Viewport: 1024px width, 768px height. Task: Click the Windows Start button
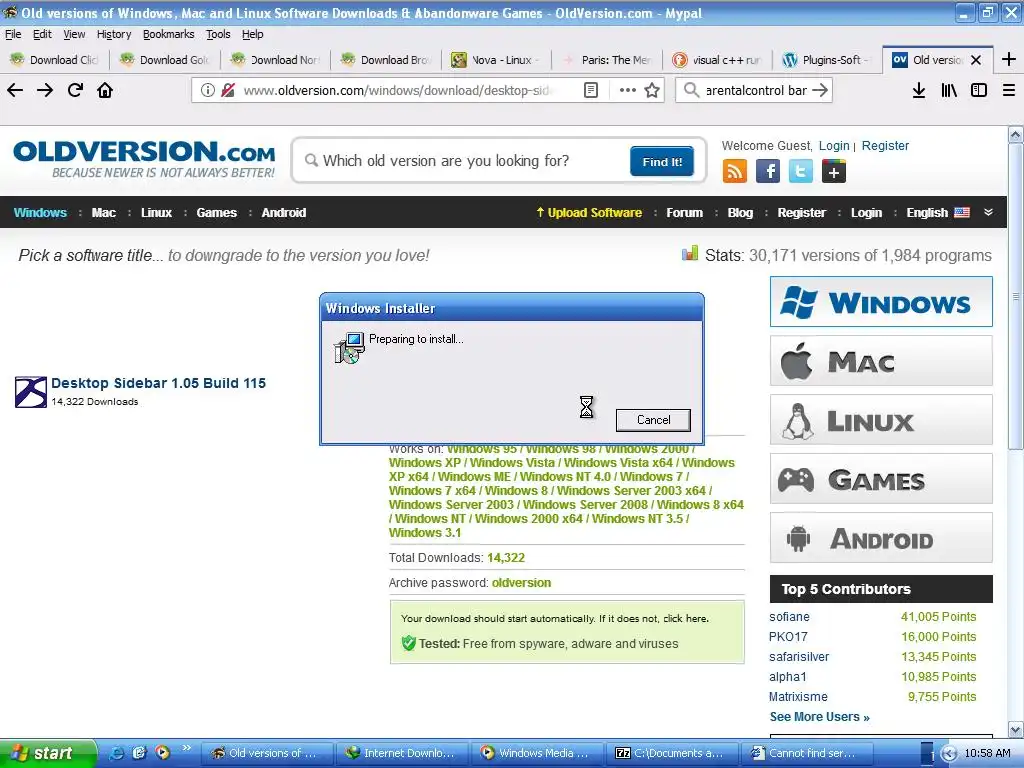click(x=48, y=753)
